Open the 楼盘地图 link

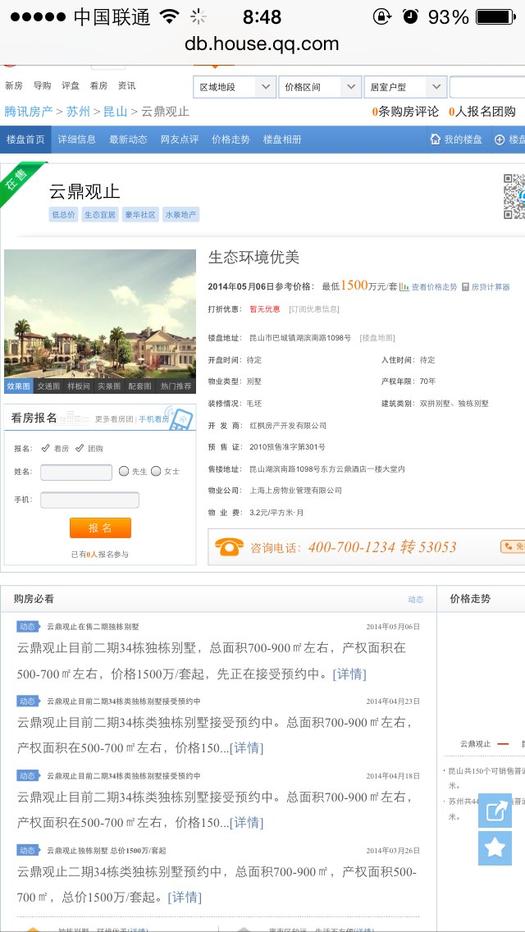[378, 338]
